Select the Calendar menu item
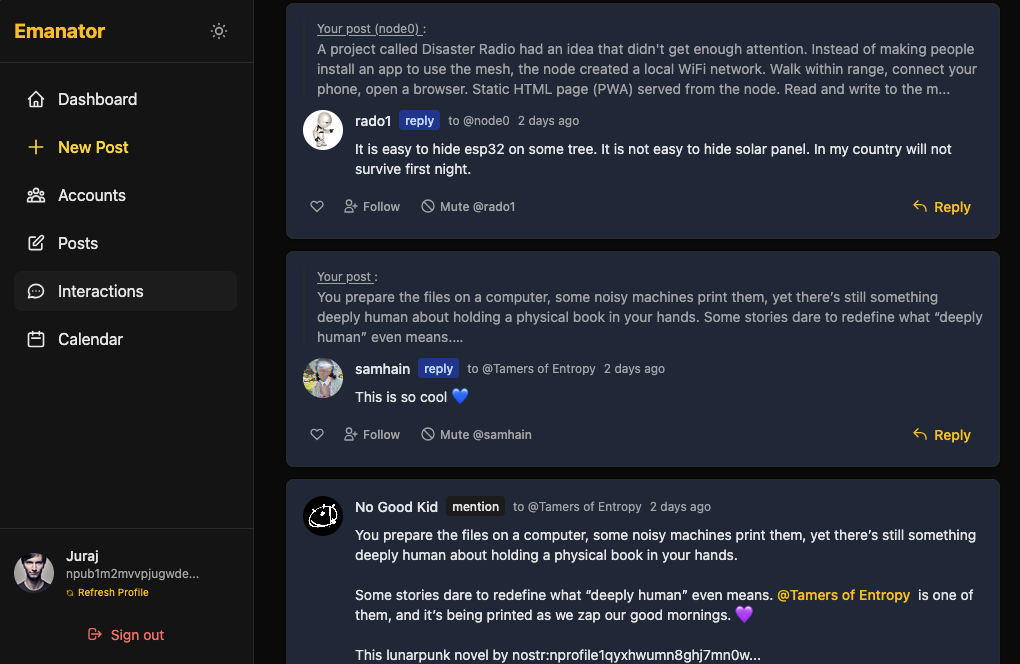This screenshot has width=1020, height=664. (x=90, y=339)
